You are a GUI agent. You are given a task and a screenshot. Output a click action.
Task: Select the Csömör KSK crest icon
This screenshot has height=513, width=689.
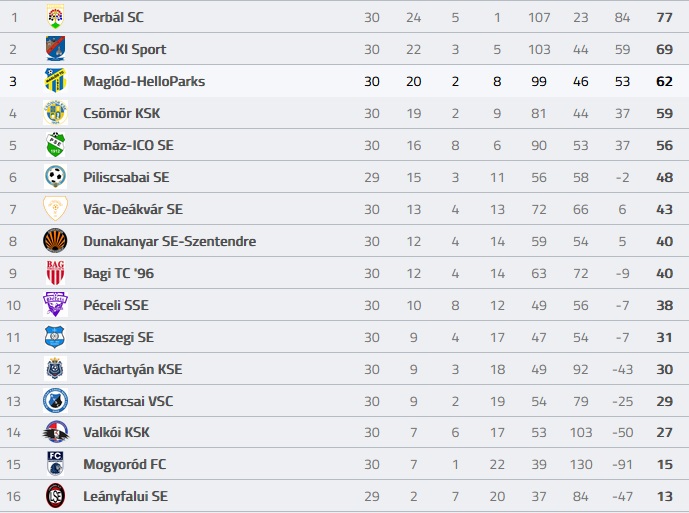[55, 113]
